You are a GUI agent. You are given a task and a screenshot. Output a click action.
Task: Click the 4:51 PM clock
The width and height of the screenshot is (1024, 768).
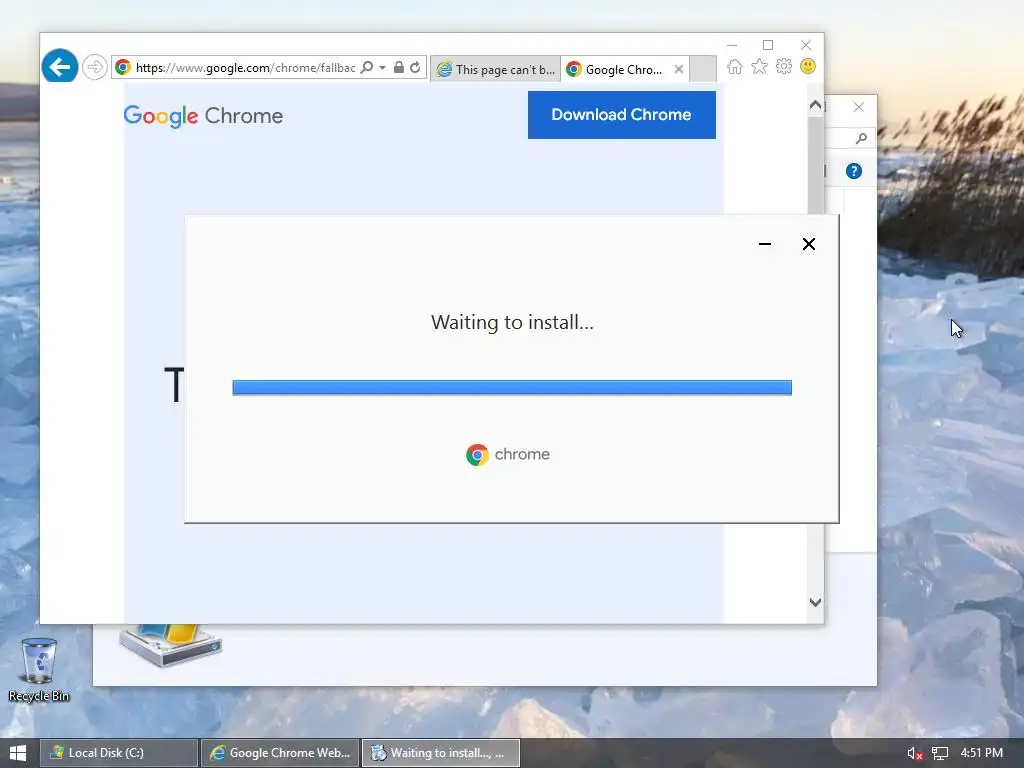(x=982, y=753)
